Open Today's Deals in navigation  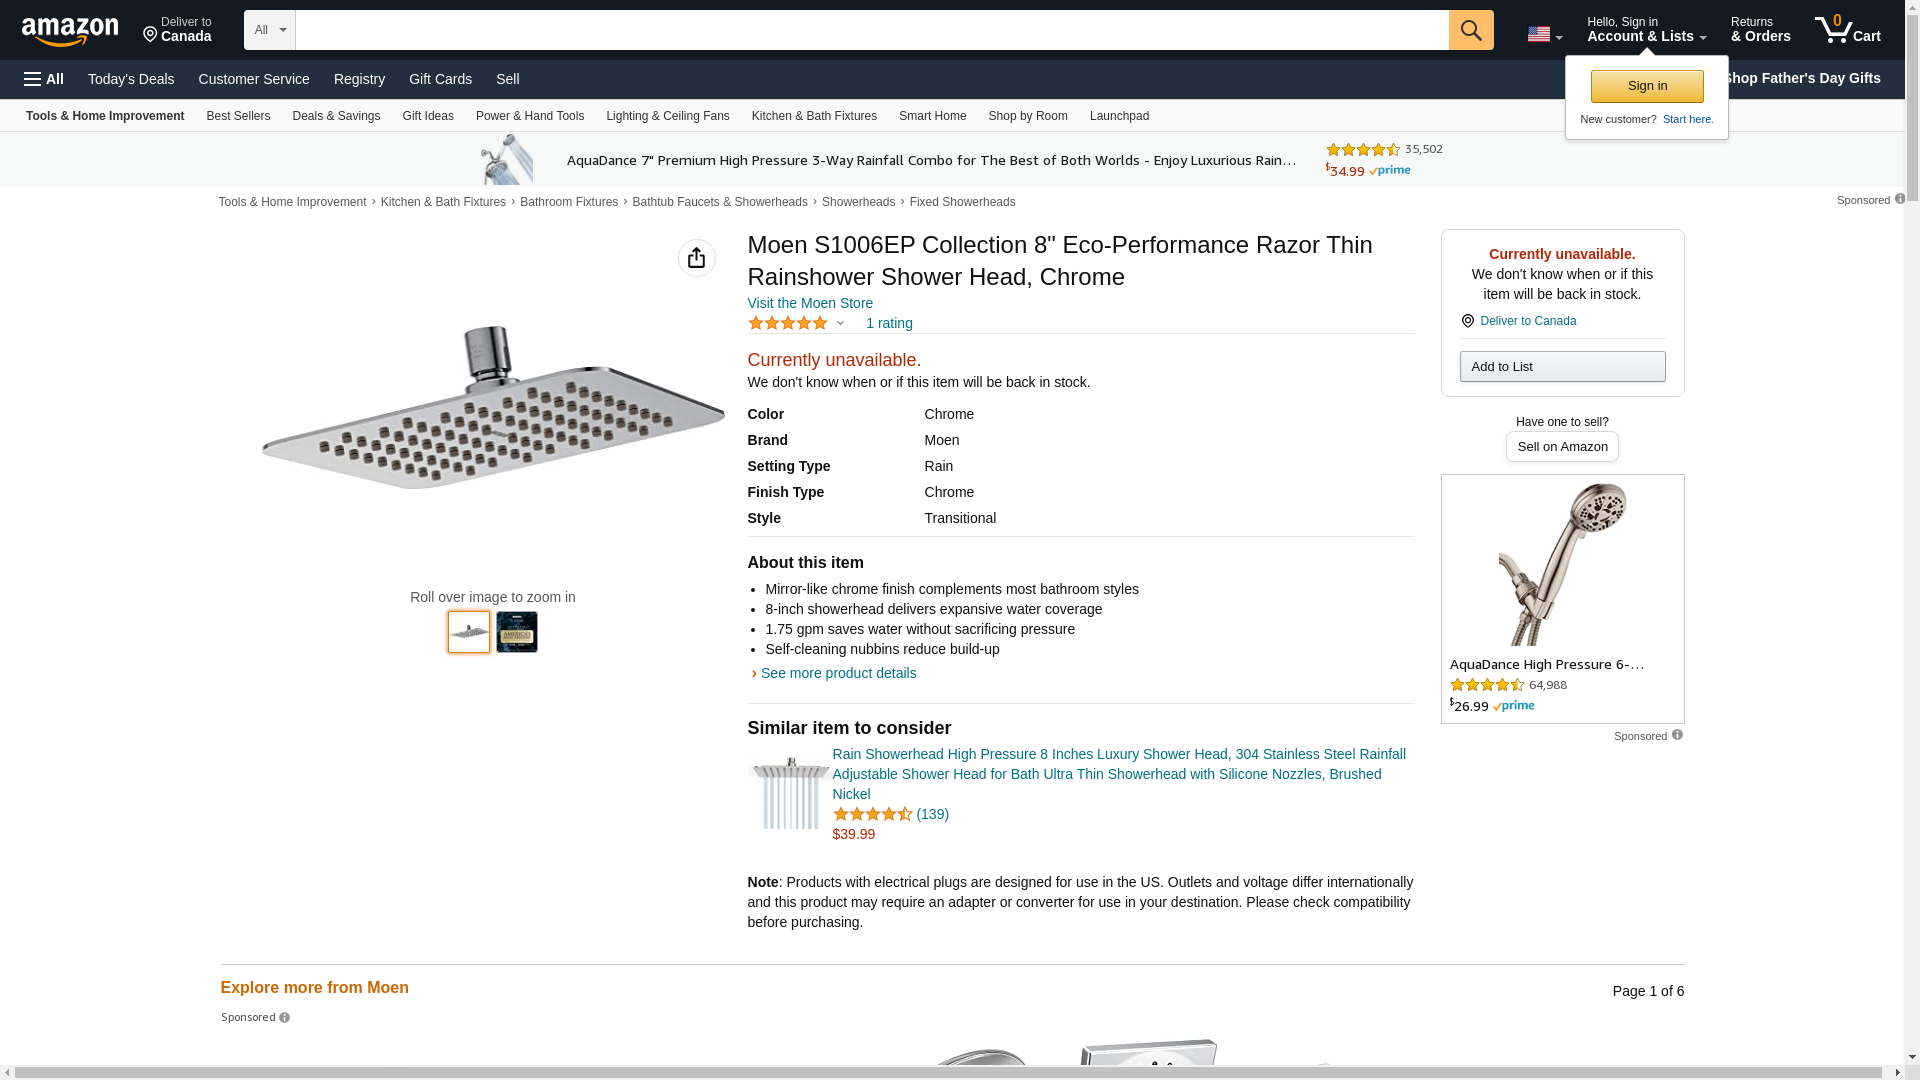coord(131,79)
